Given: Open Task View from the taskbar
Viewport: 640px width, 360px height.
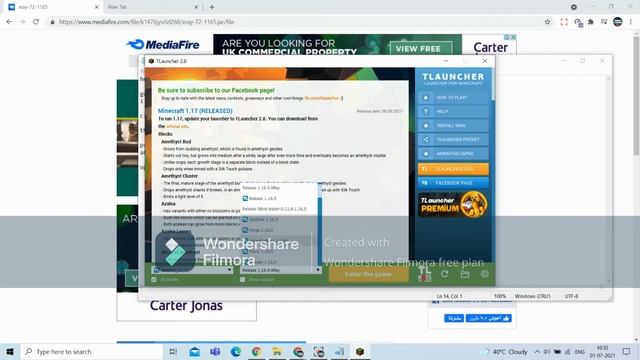Looking at the screenshot, I should [x=173, y=351].
